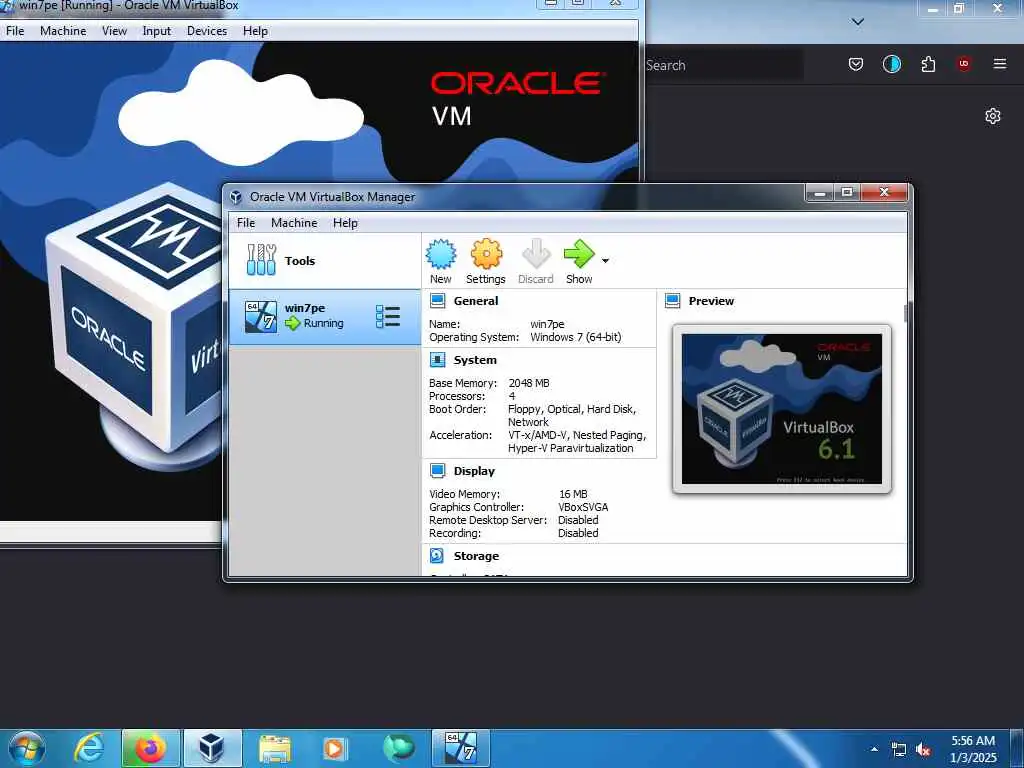The height and width of the screenshot is (768, 1024).
Task: Open the Firefox Extensions puzzle icon
Action: 928,64
